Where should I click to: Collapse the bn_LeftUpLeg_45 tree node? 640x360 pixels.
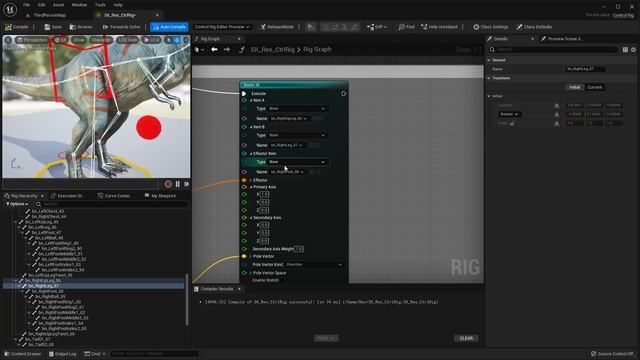click(16, 222)
